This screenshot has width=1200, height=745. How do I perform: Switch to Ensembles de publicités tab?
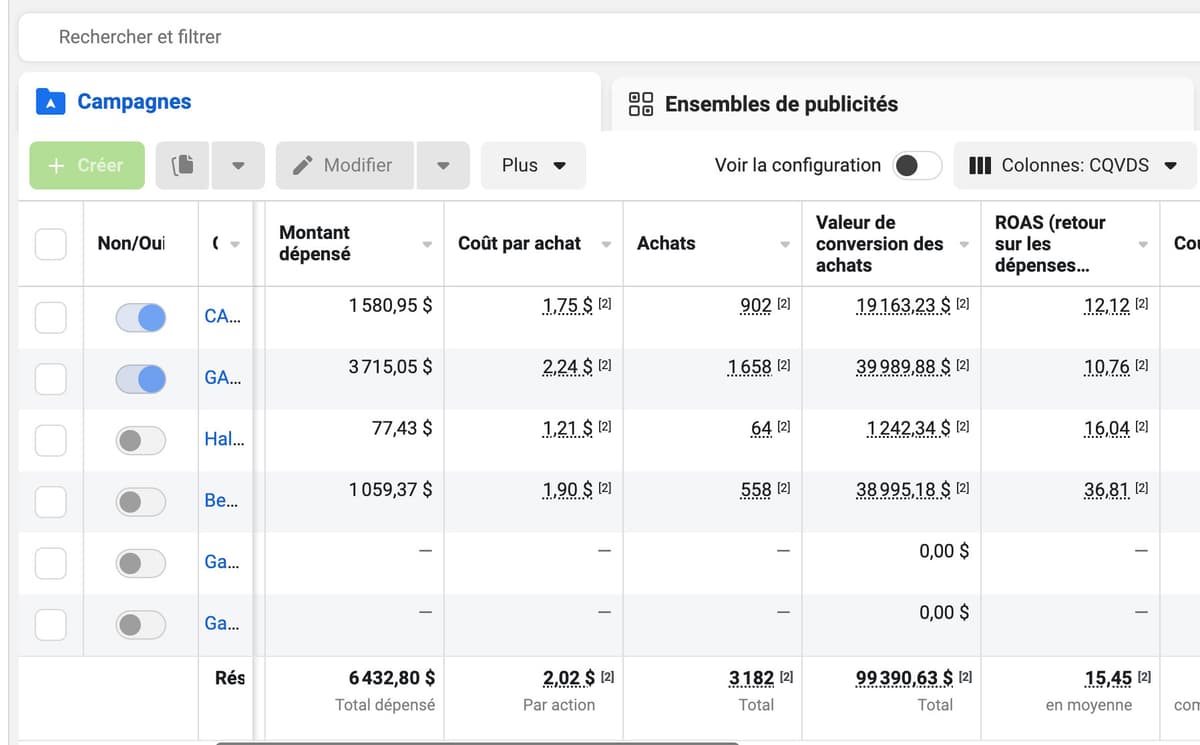pyautogui.click(x=780, y=104)
